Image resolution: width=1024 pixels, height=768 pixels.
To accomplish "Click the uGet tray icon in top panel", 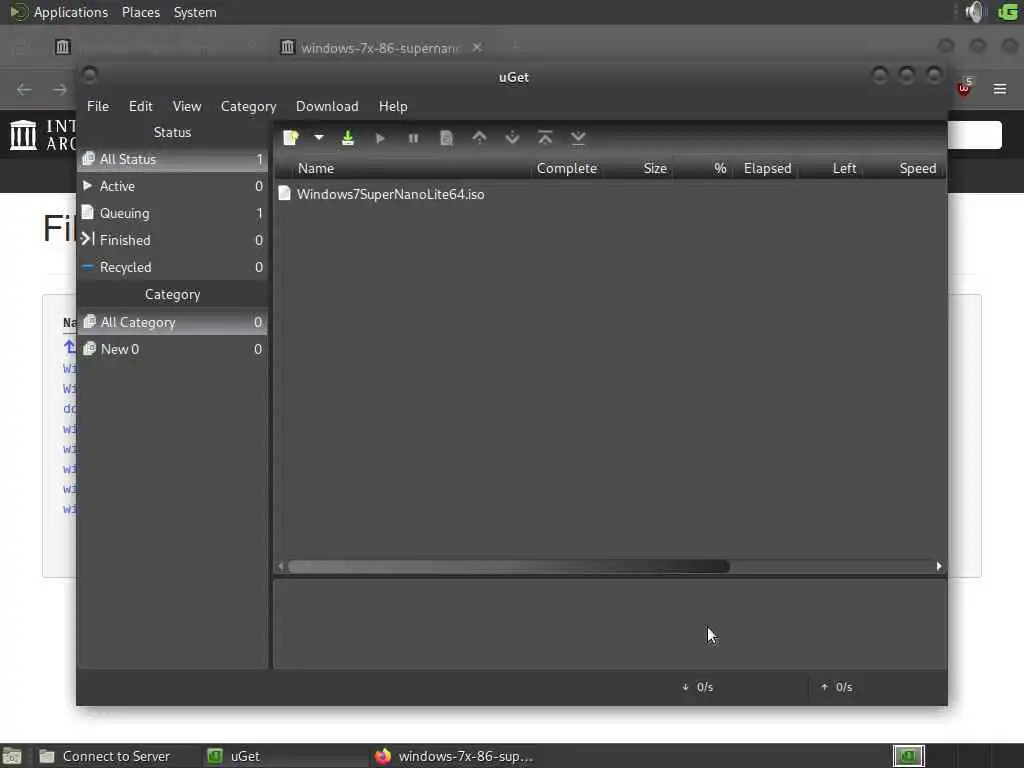I will 1008,12.
